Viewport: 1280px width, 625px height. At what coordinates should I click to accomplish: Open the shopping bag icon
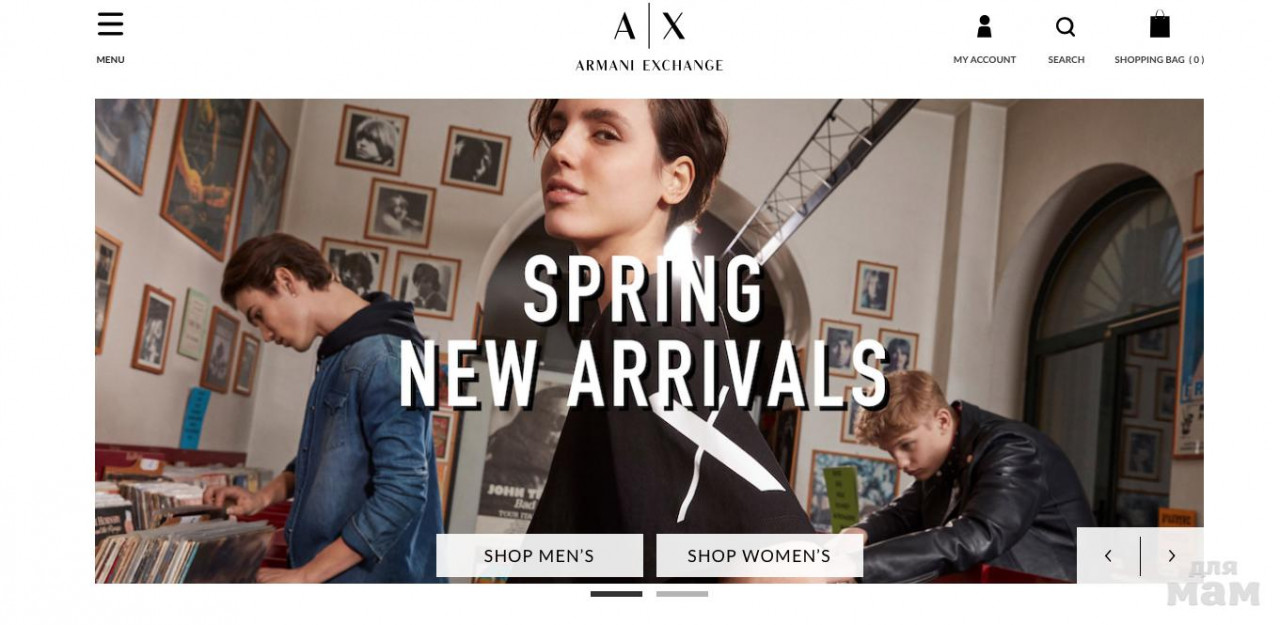pyautogui.click(x=1159, y=24)
